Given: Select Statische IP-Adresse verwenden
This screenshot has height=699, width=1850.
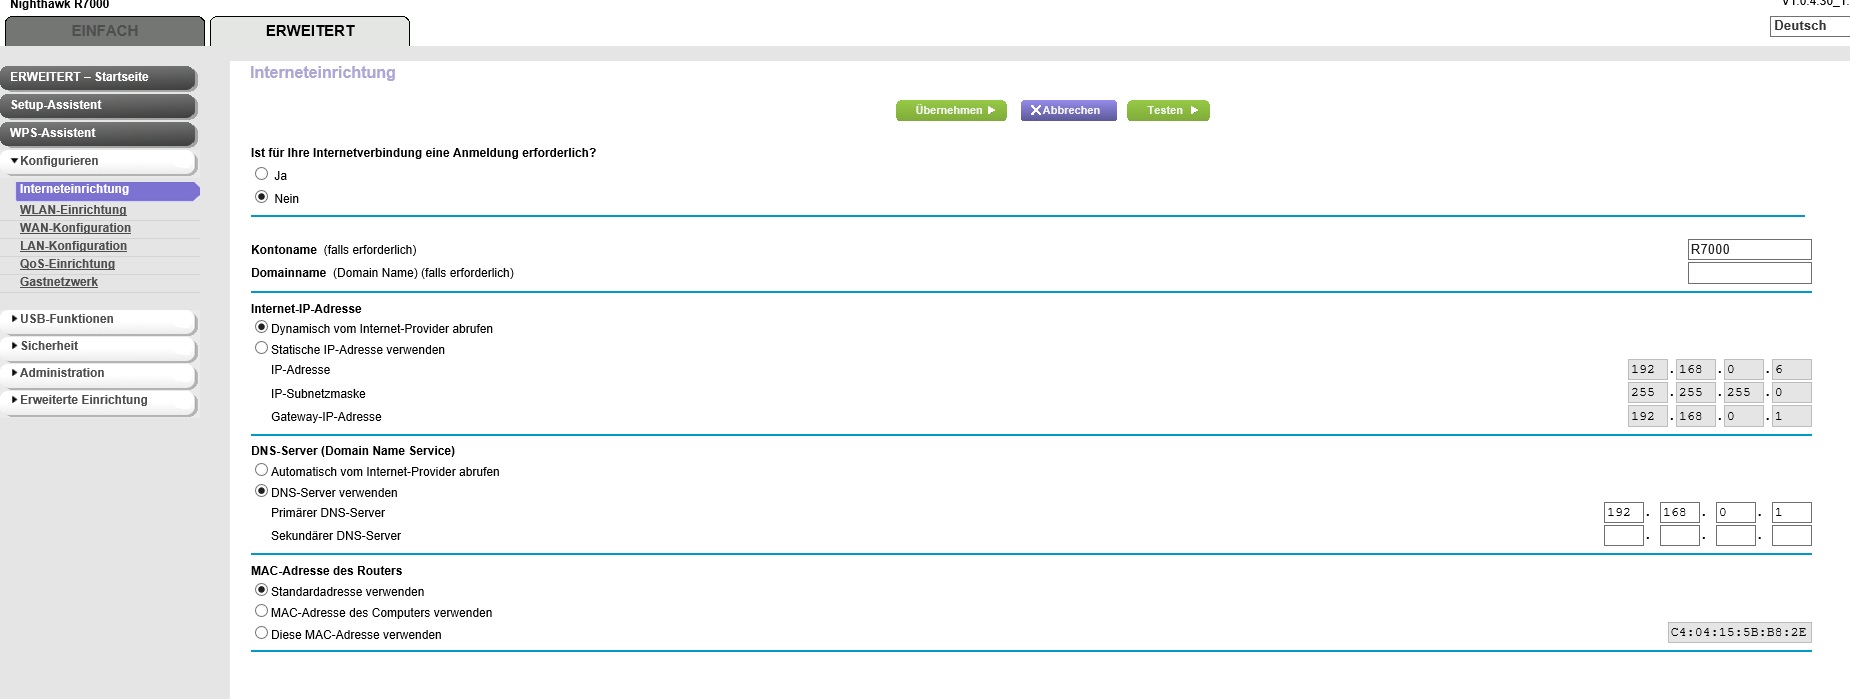Looking at the screenshot, I should [261, 348].
